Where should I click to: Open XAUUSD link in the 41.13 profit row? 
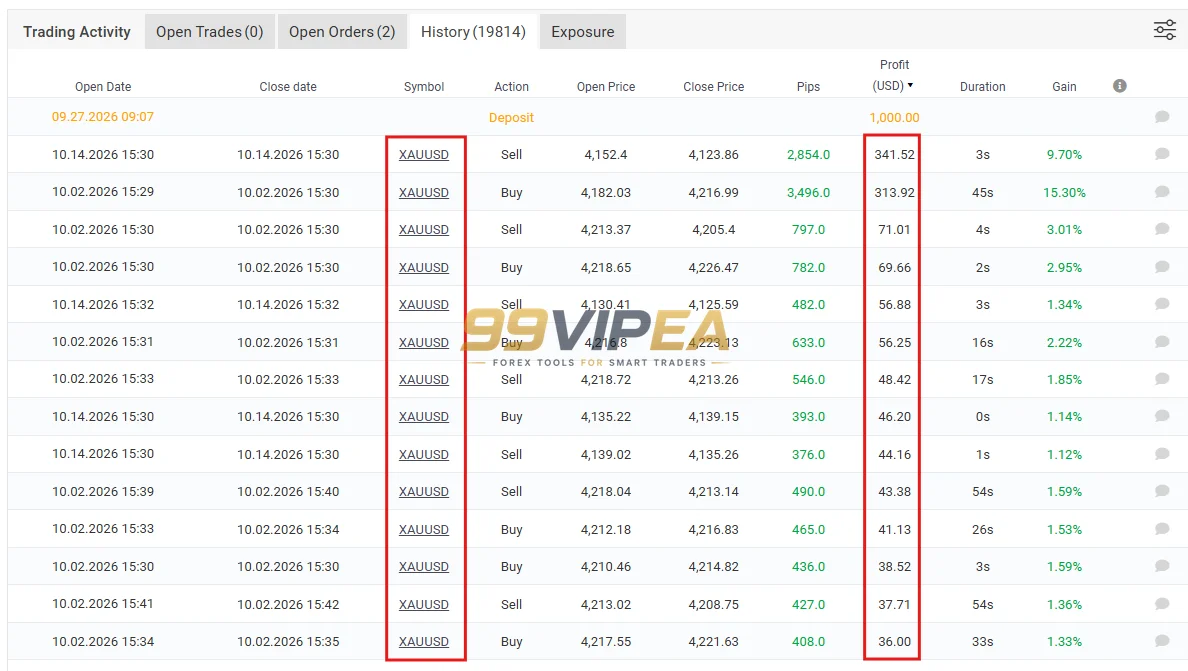point(424,529)
